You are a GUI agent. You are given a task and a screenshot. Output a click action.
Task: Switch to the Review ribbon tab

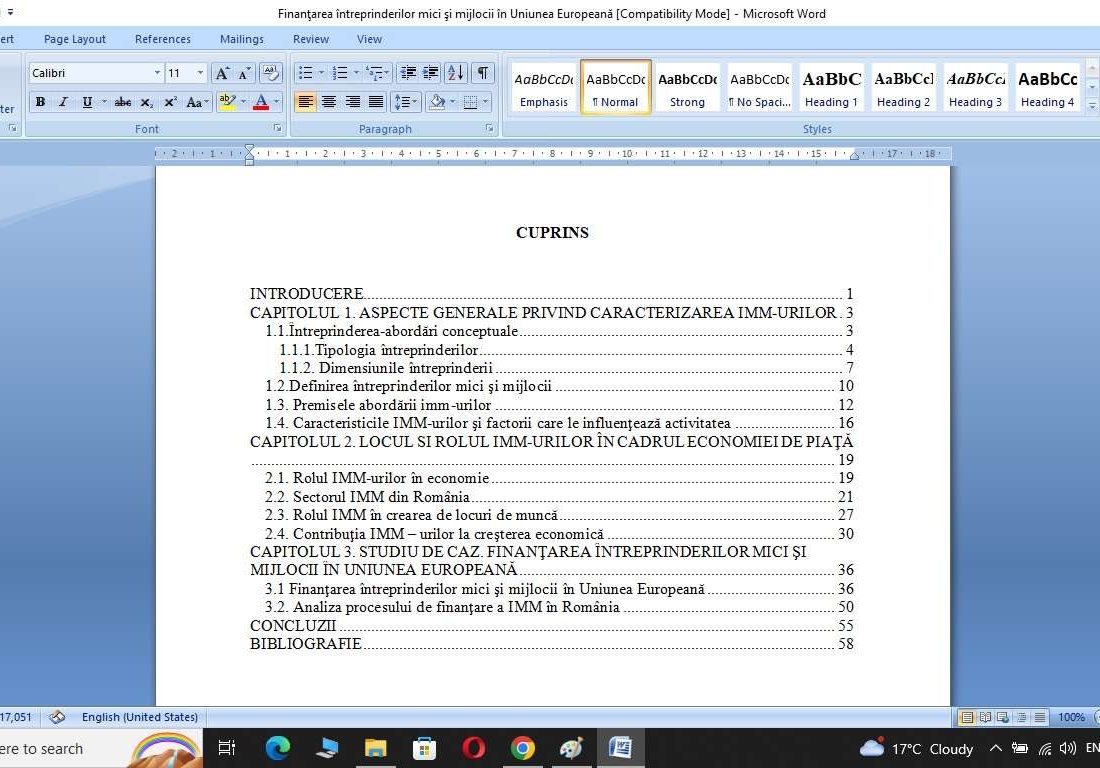coord(311,39)
